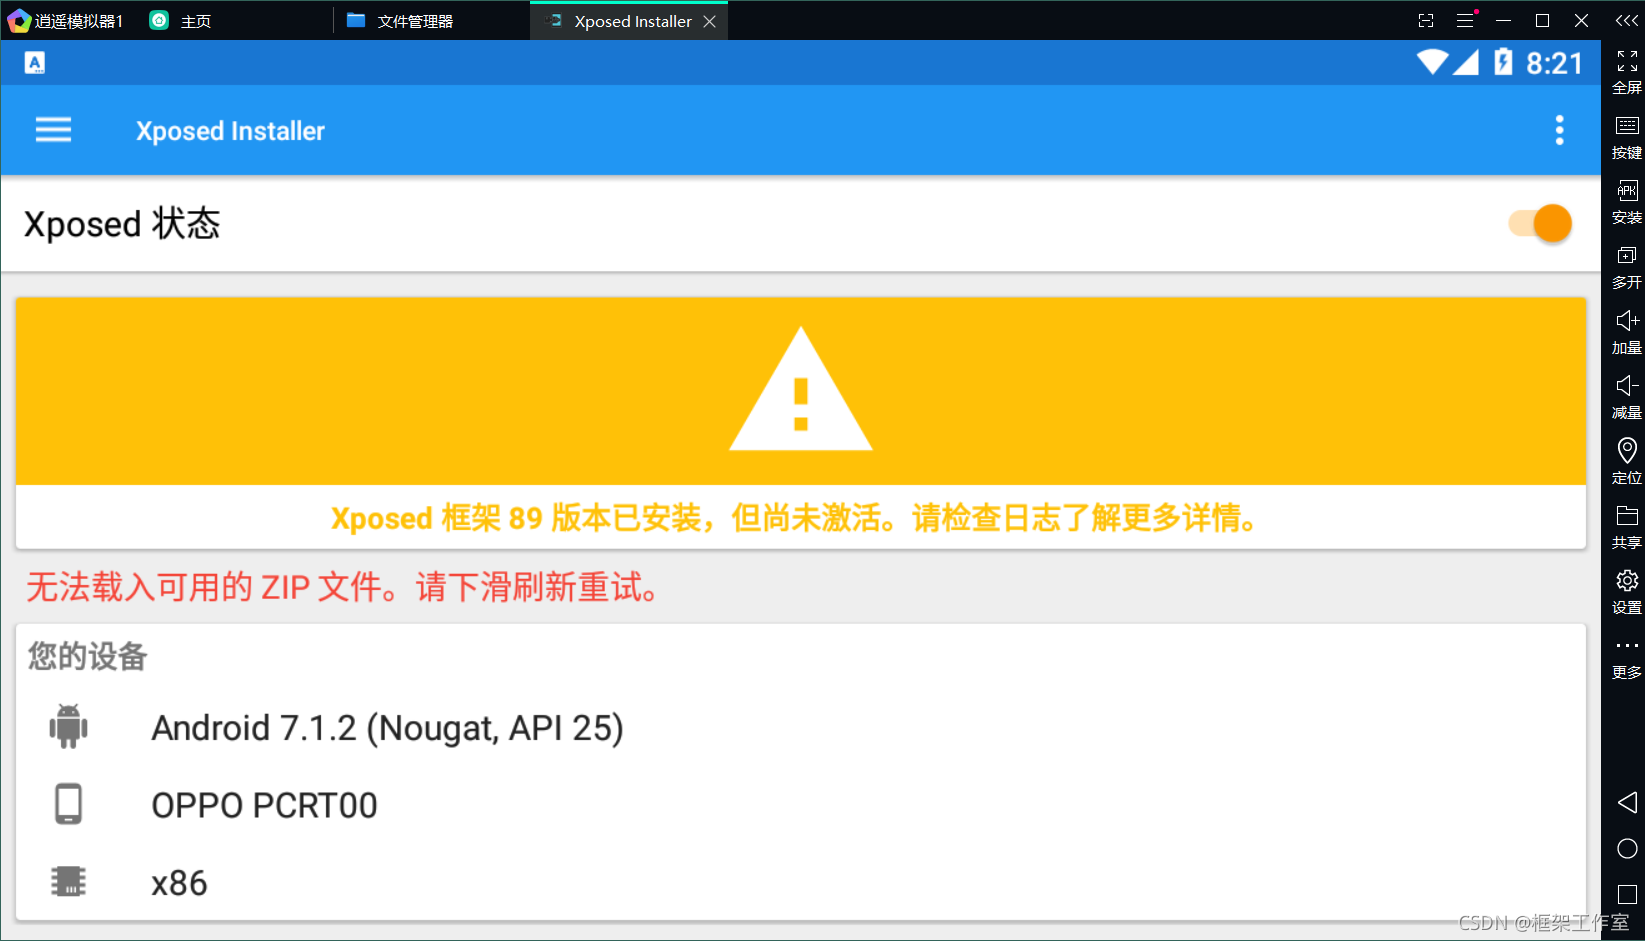The width and height of the screenshot is (1645, 941).
Task: Click the phone model icon
Action: (68, 804)
